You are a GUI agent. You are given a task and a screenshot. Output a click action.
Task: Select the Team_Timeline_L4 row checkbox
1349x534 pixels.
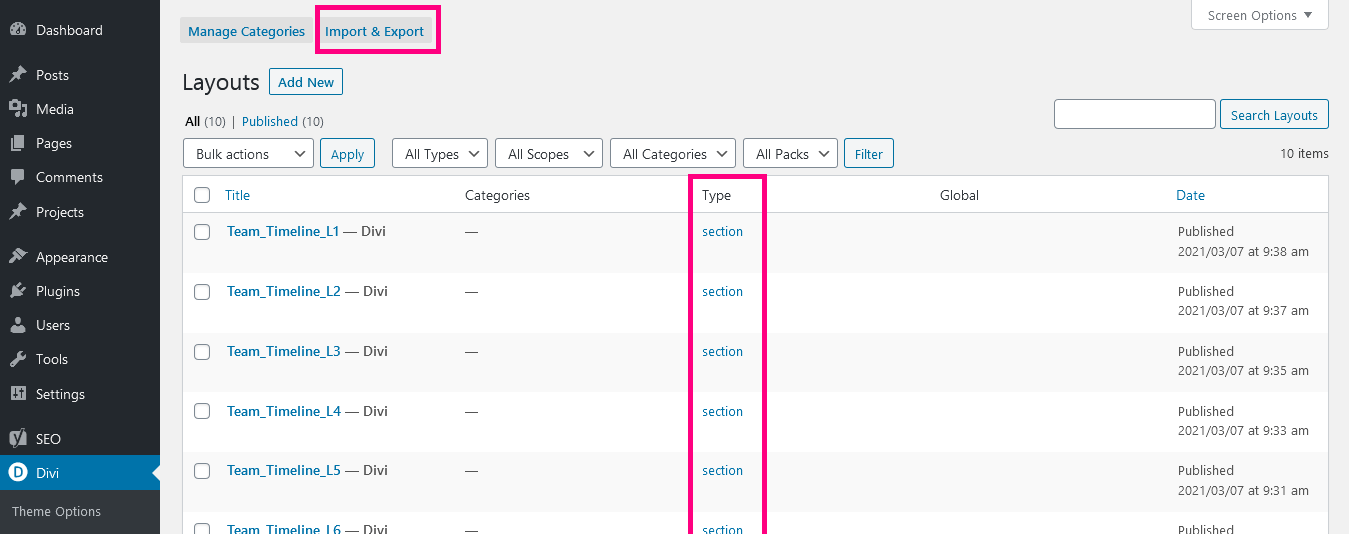pyautogui.click(x=202, y=411)
